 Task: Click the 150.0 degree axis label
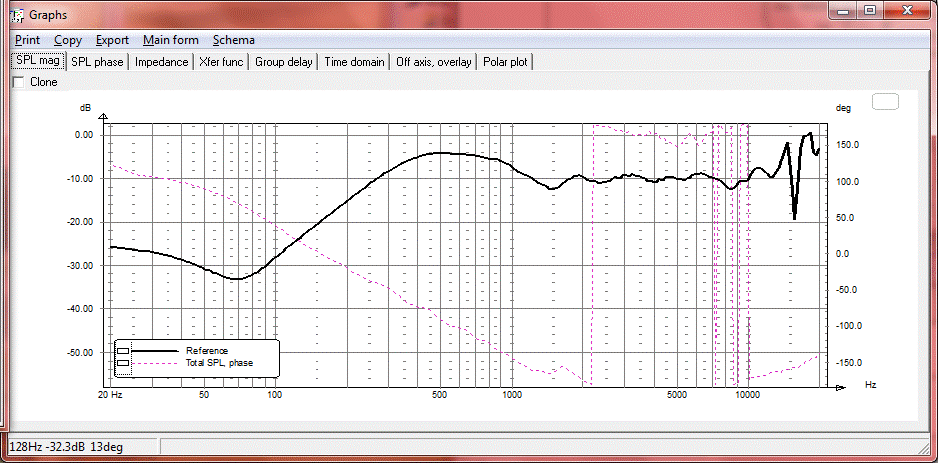[x=849, y=145]
